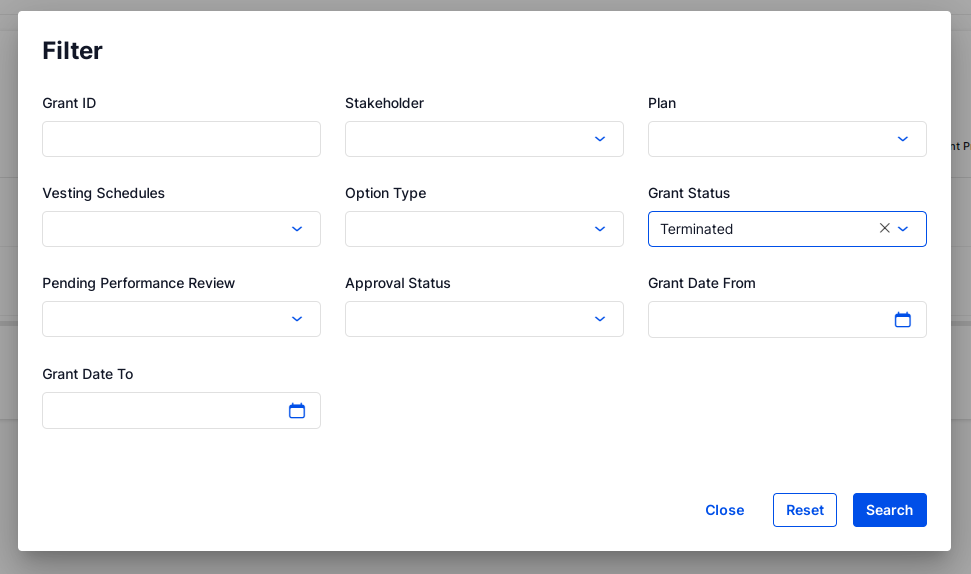Viewport: 971px width, 574px height.
Task: Open the Grant Date To calendar picker
Action: tap(296, 411)
